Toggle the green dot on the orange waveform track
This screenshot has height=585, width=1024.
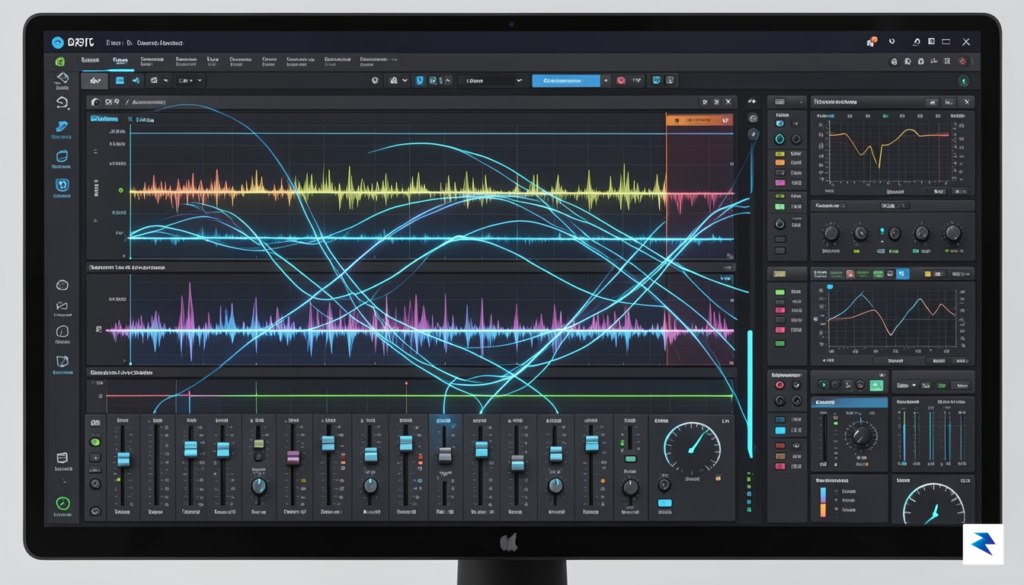(120, 191)
